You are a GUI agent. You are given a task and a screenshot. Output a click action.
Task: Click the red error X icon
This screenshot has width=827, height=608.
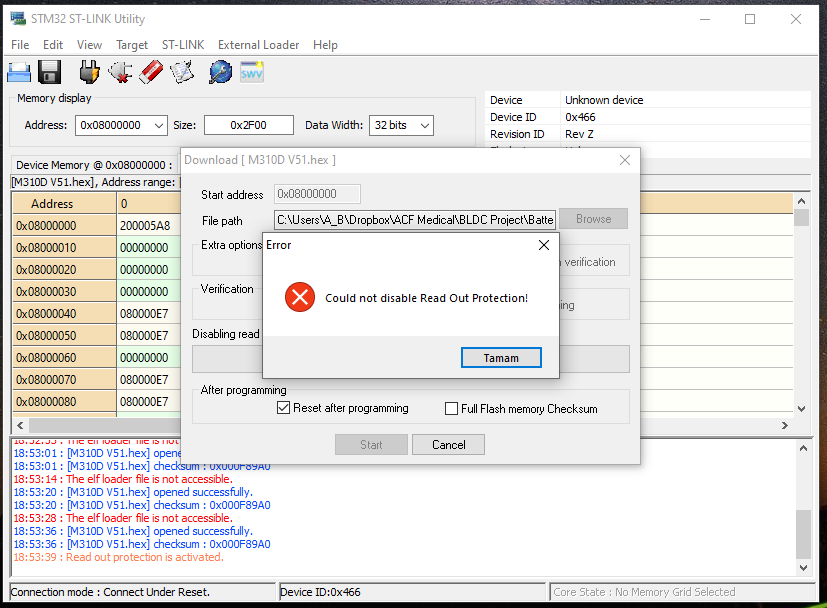pos(300,297)
